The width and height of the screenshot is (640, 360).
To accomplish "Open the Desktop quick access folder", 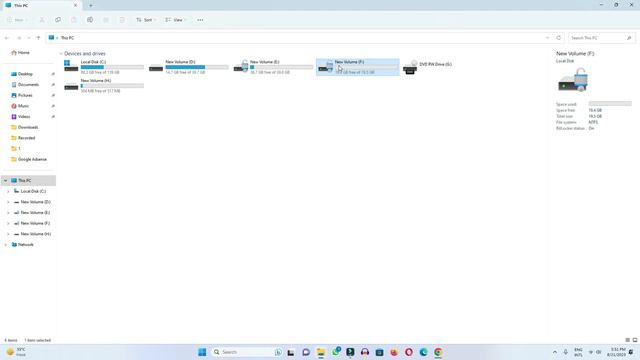I will tap(22, 74).
